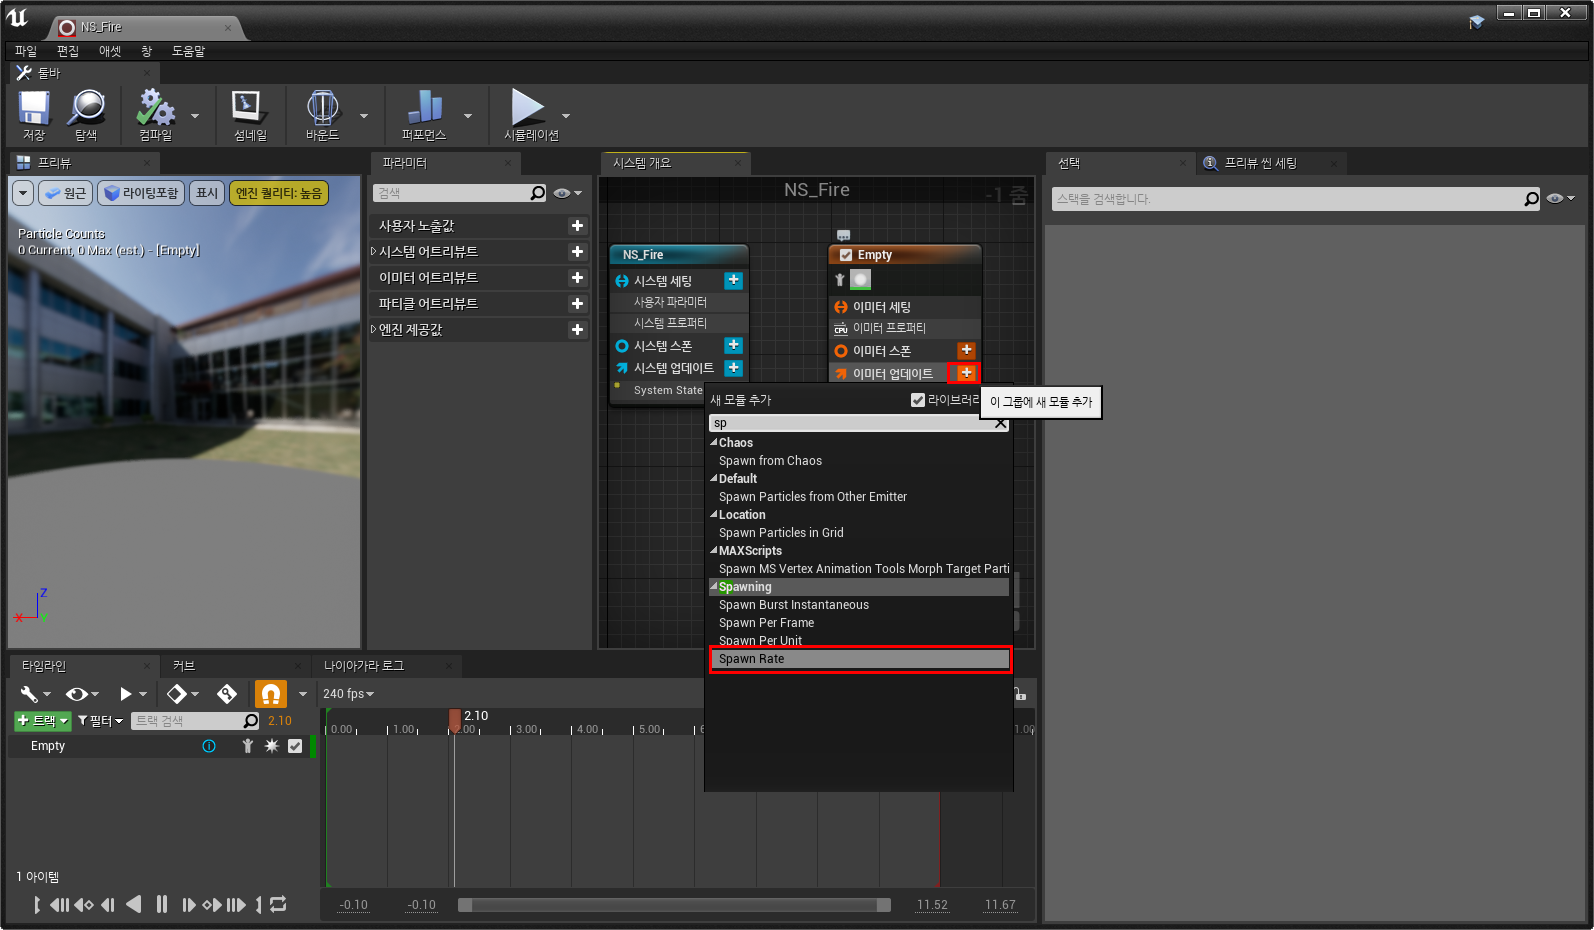
Task: Click the 표시 show button in preview
Action: pyautogui.click(x=207, y=193)
